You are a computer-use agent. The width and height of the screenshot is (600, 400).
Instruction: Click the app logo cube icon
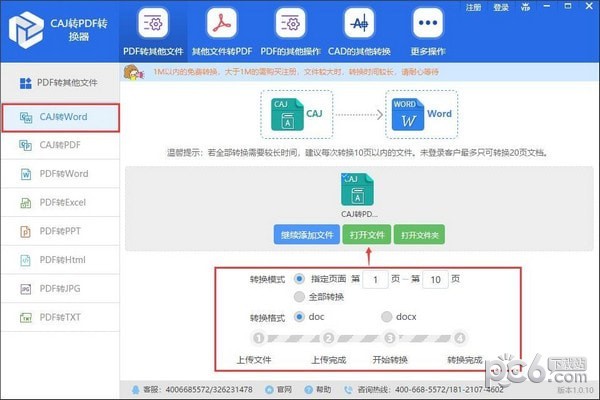click(26, 30)
